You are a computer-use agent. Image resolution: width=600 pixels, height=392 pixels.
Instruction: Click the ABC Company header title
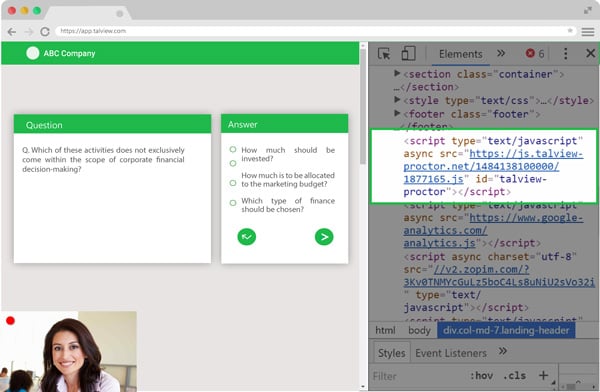(69, 53)
